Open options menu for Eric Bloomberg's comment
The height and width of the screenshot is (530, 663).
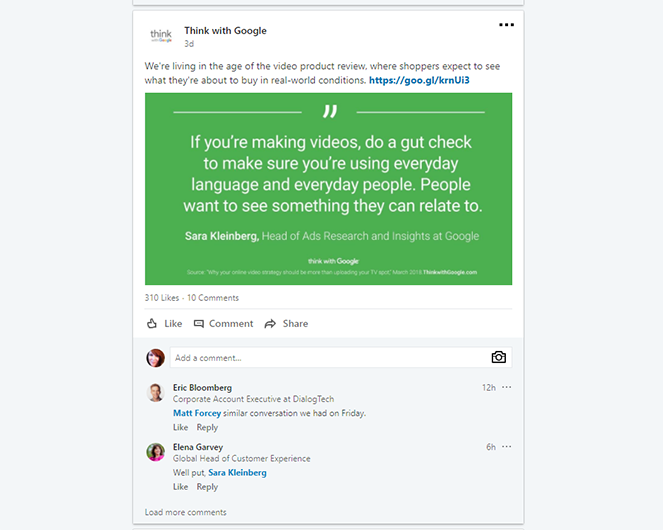pos(507,387)
